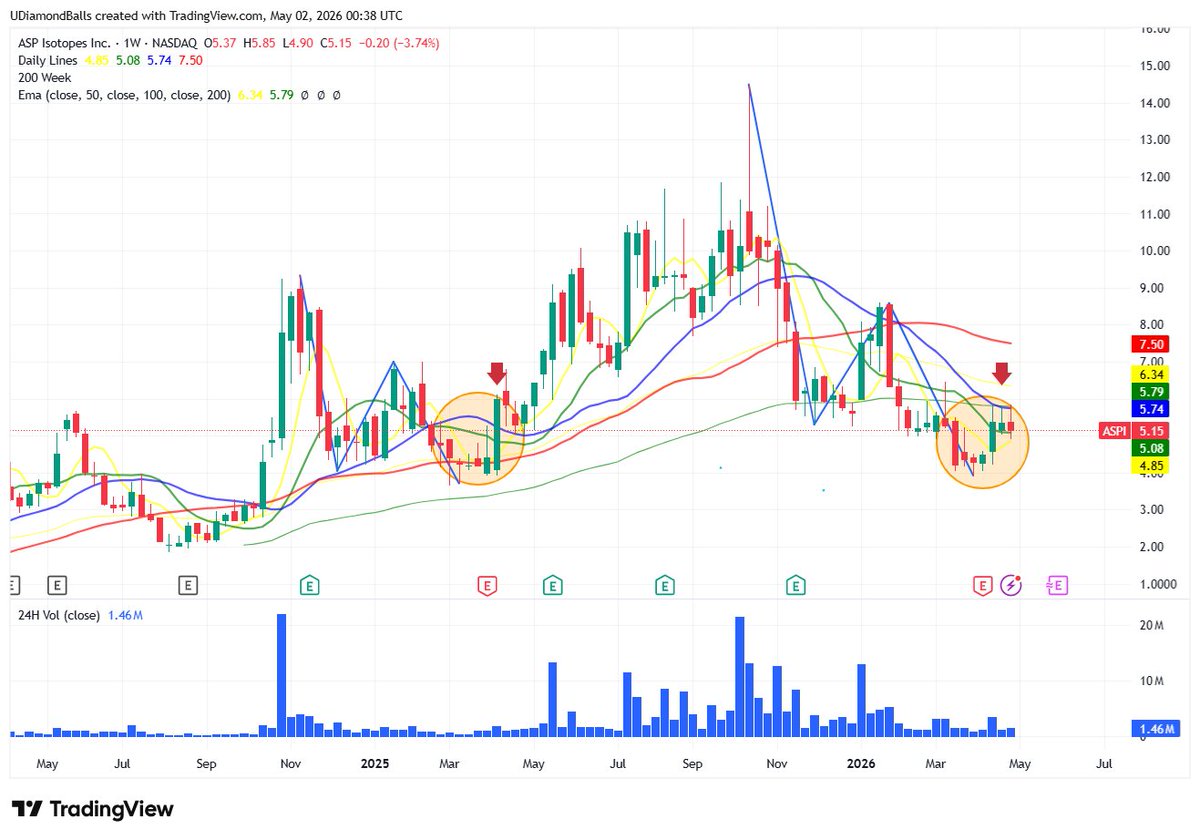Click the 2026 label on time axis
Image resolution: width=1200 pixels, height=840 pixels.
pos(860,763)
